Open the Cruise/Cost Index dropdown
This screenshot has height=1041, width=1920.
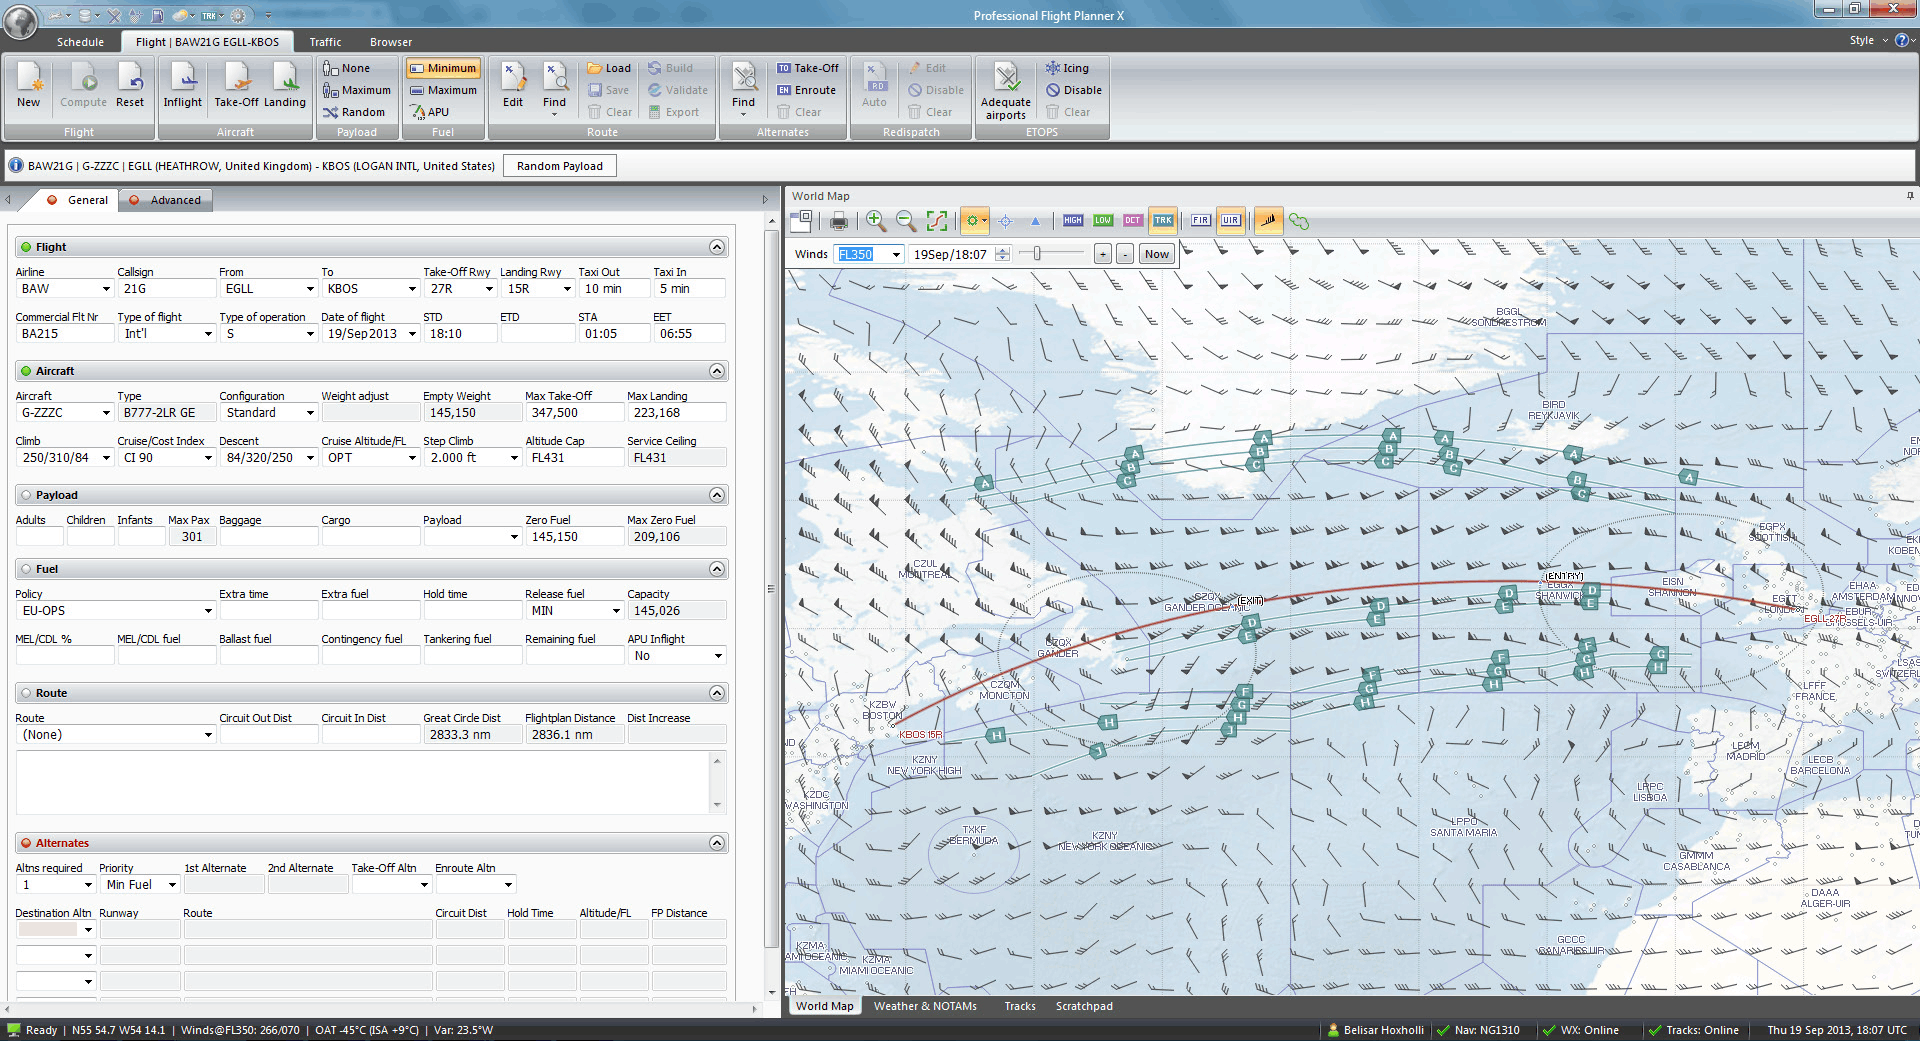208,458
